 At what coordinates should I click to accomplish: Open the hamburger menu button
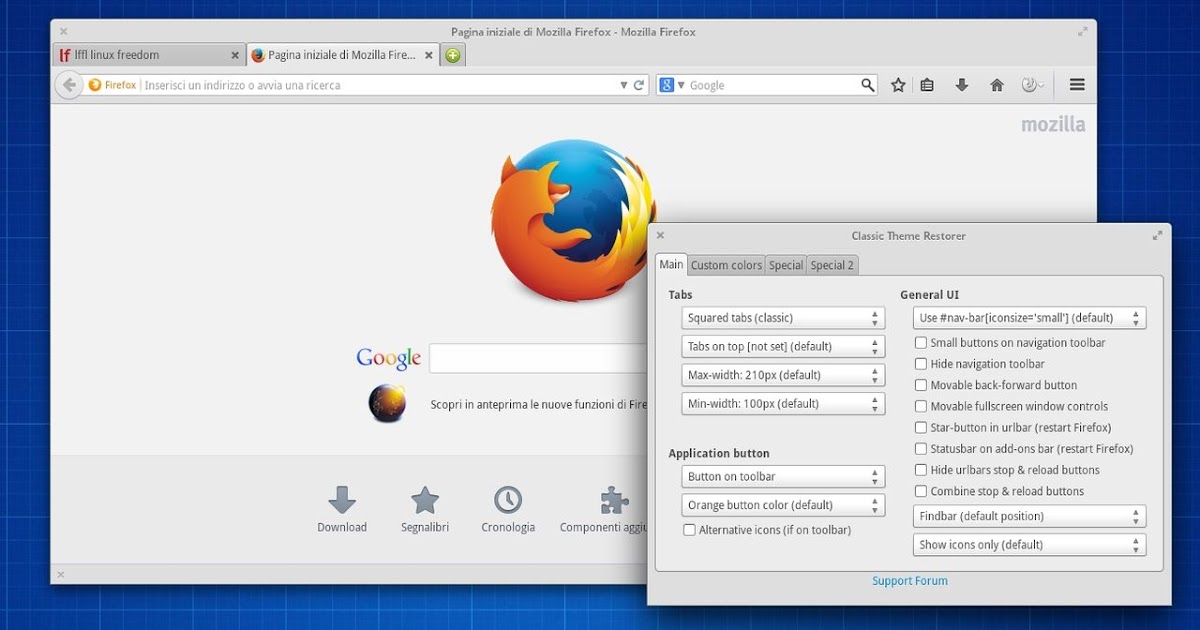(1077, 85)
